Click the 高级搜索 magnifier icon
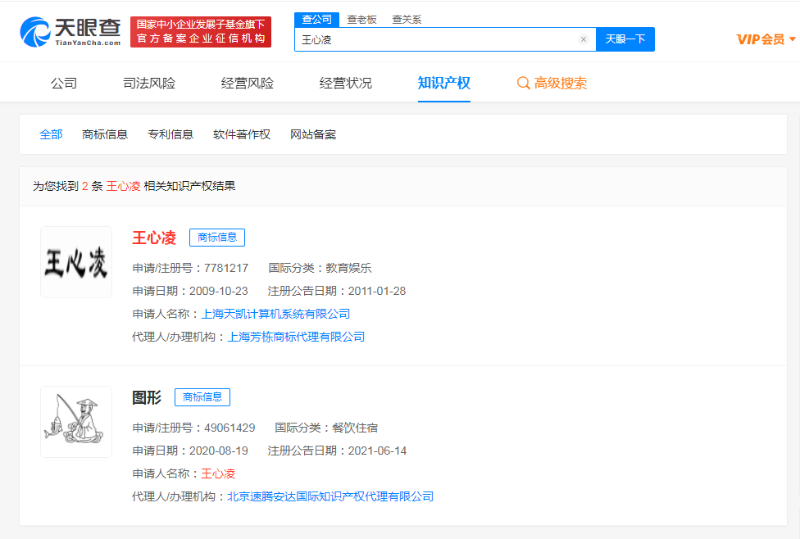800x539 pixels. tap(523, 83)
